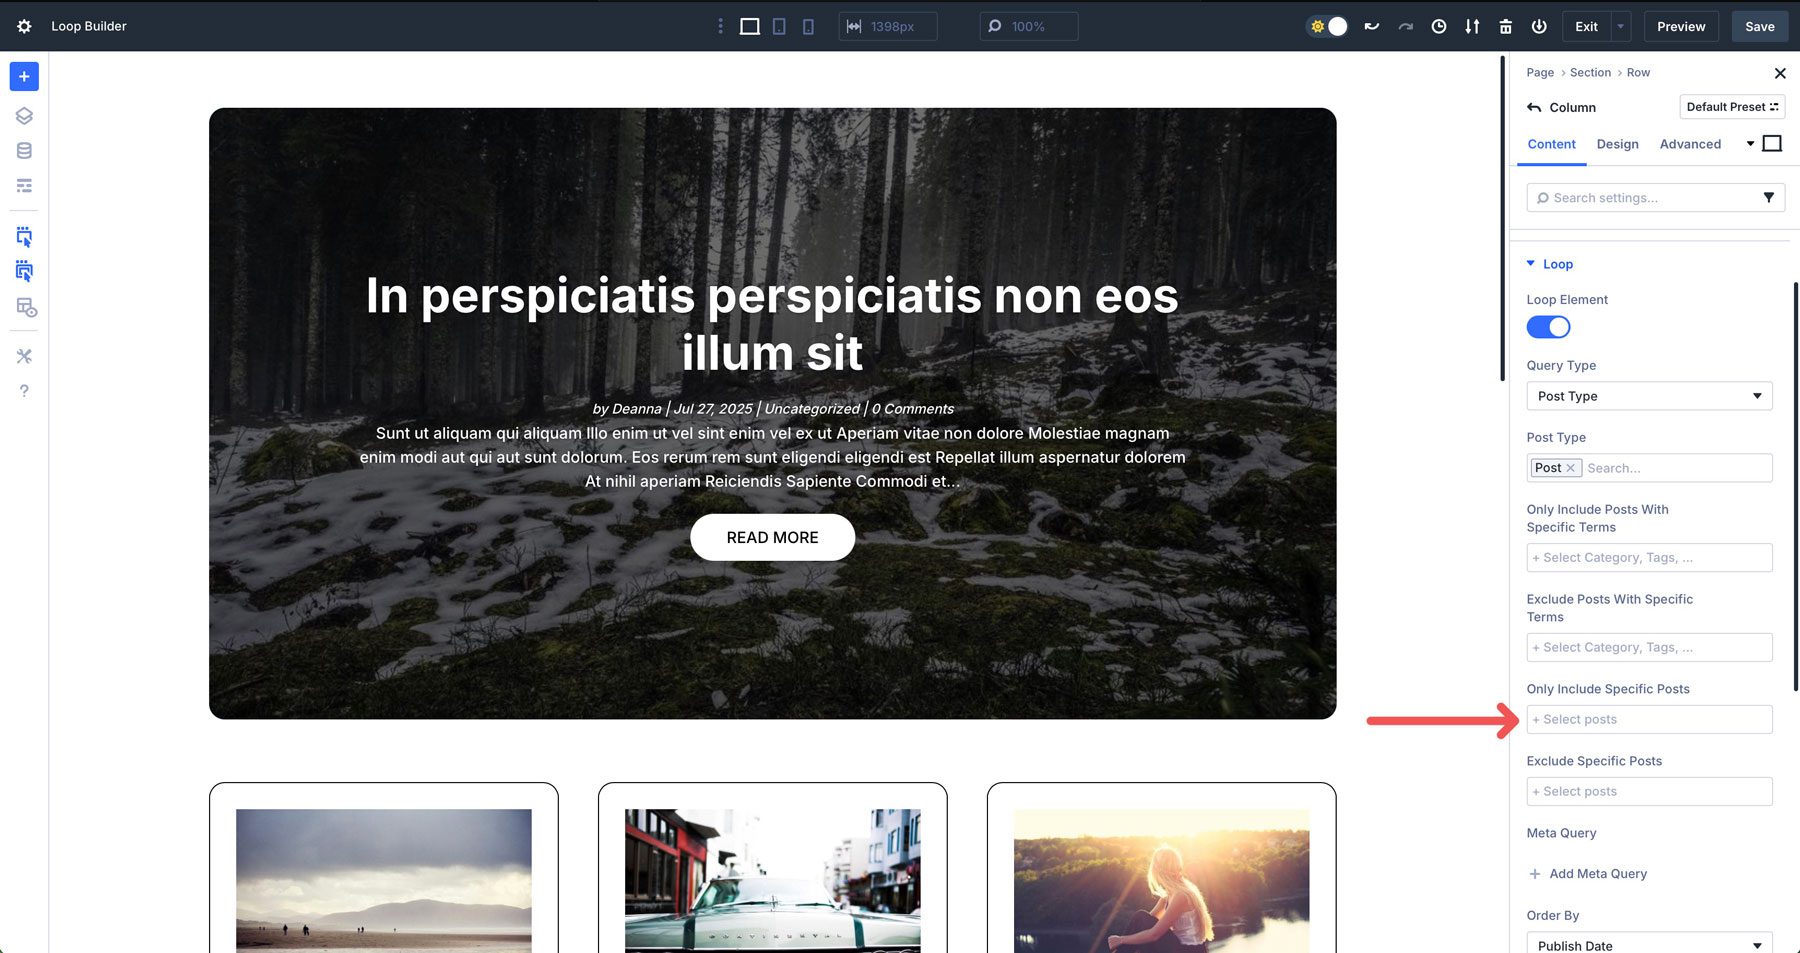Screen dimensions: 1800x953
Task: Remove the Post tag from Post Type
Action: (1571, 467)
